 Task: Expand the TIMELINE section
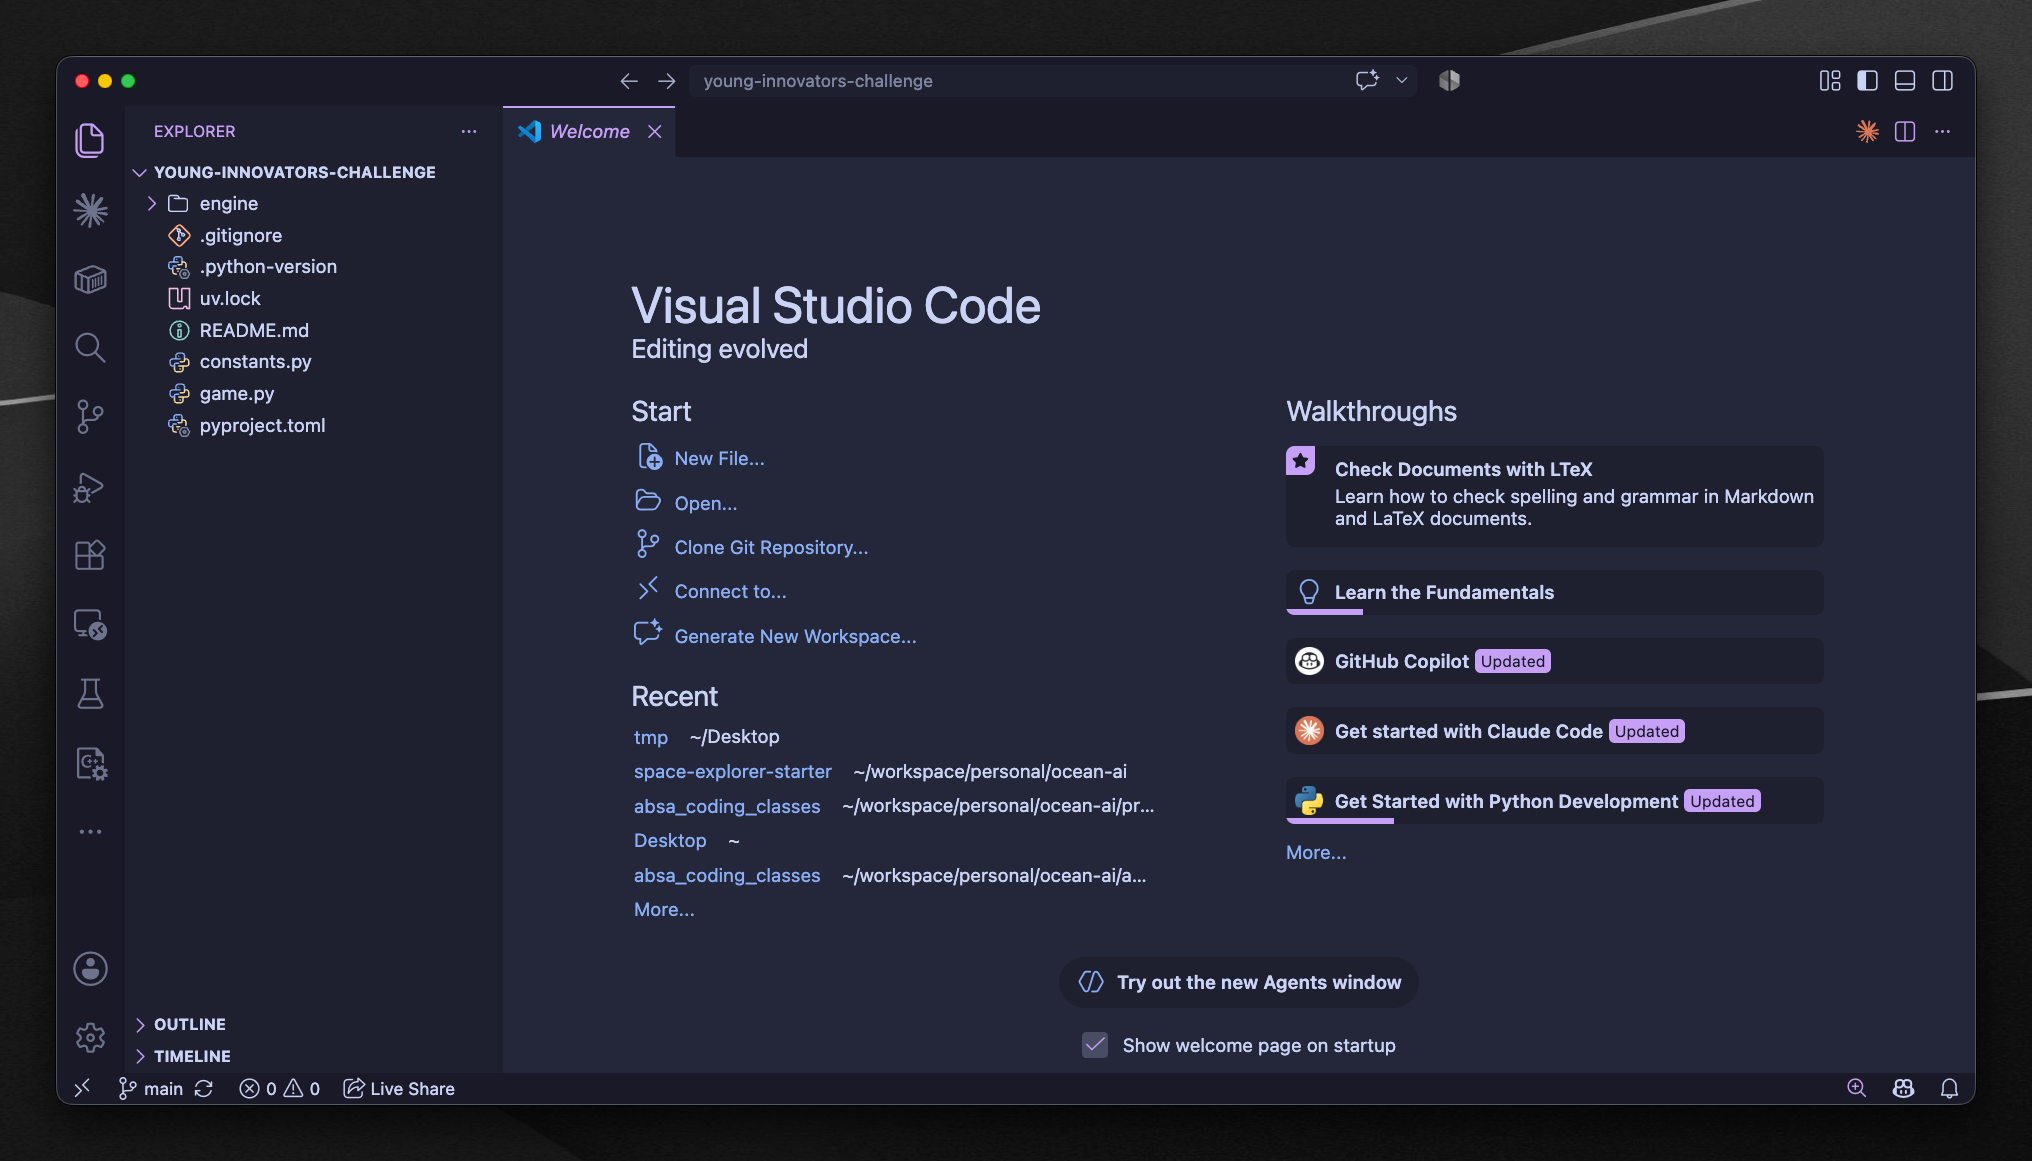pyautogui.click(x=314, y=1056)
